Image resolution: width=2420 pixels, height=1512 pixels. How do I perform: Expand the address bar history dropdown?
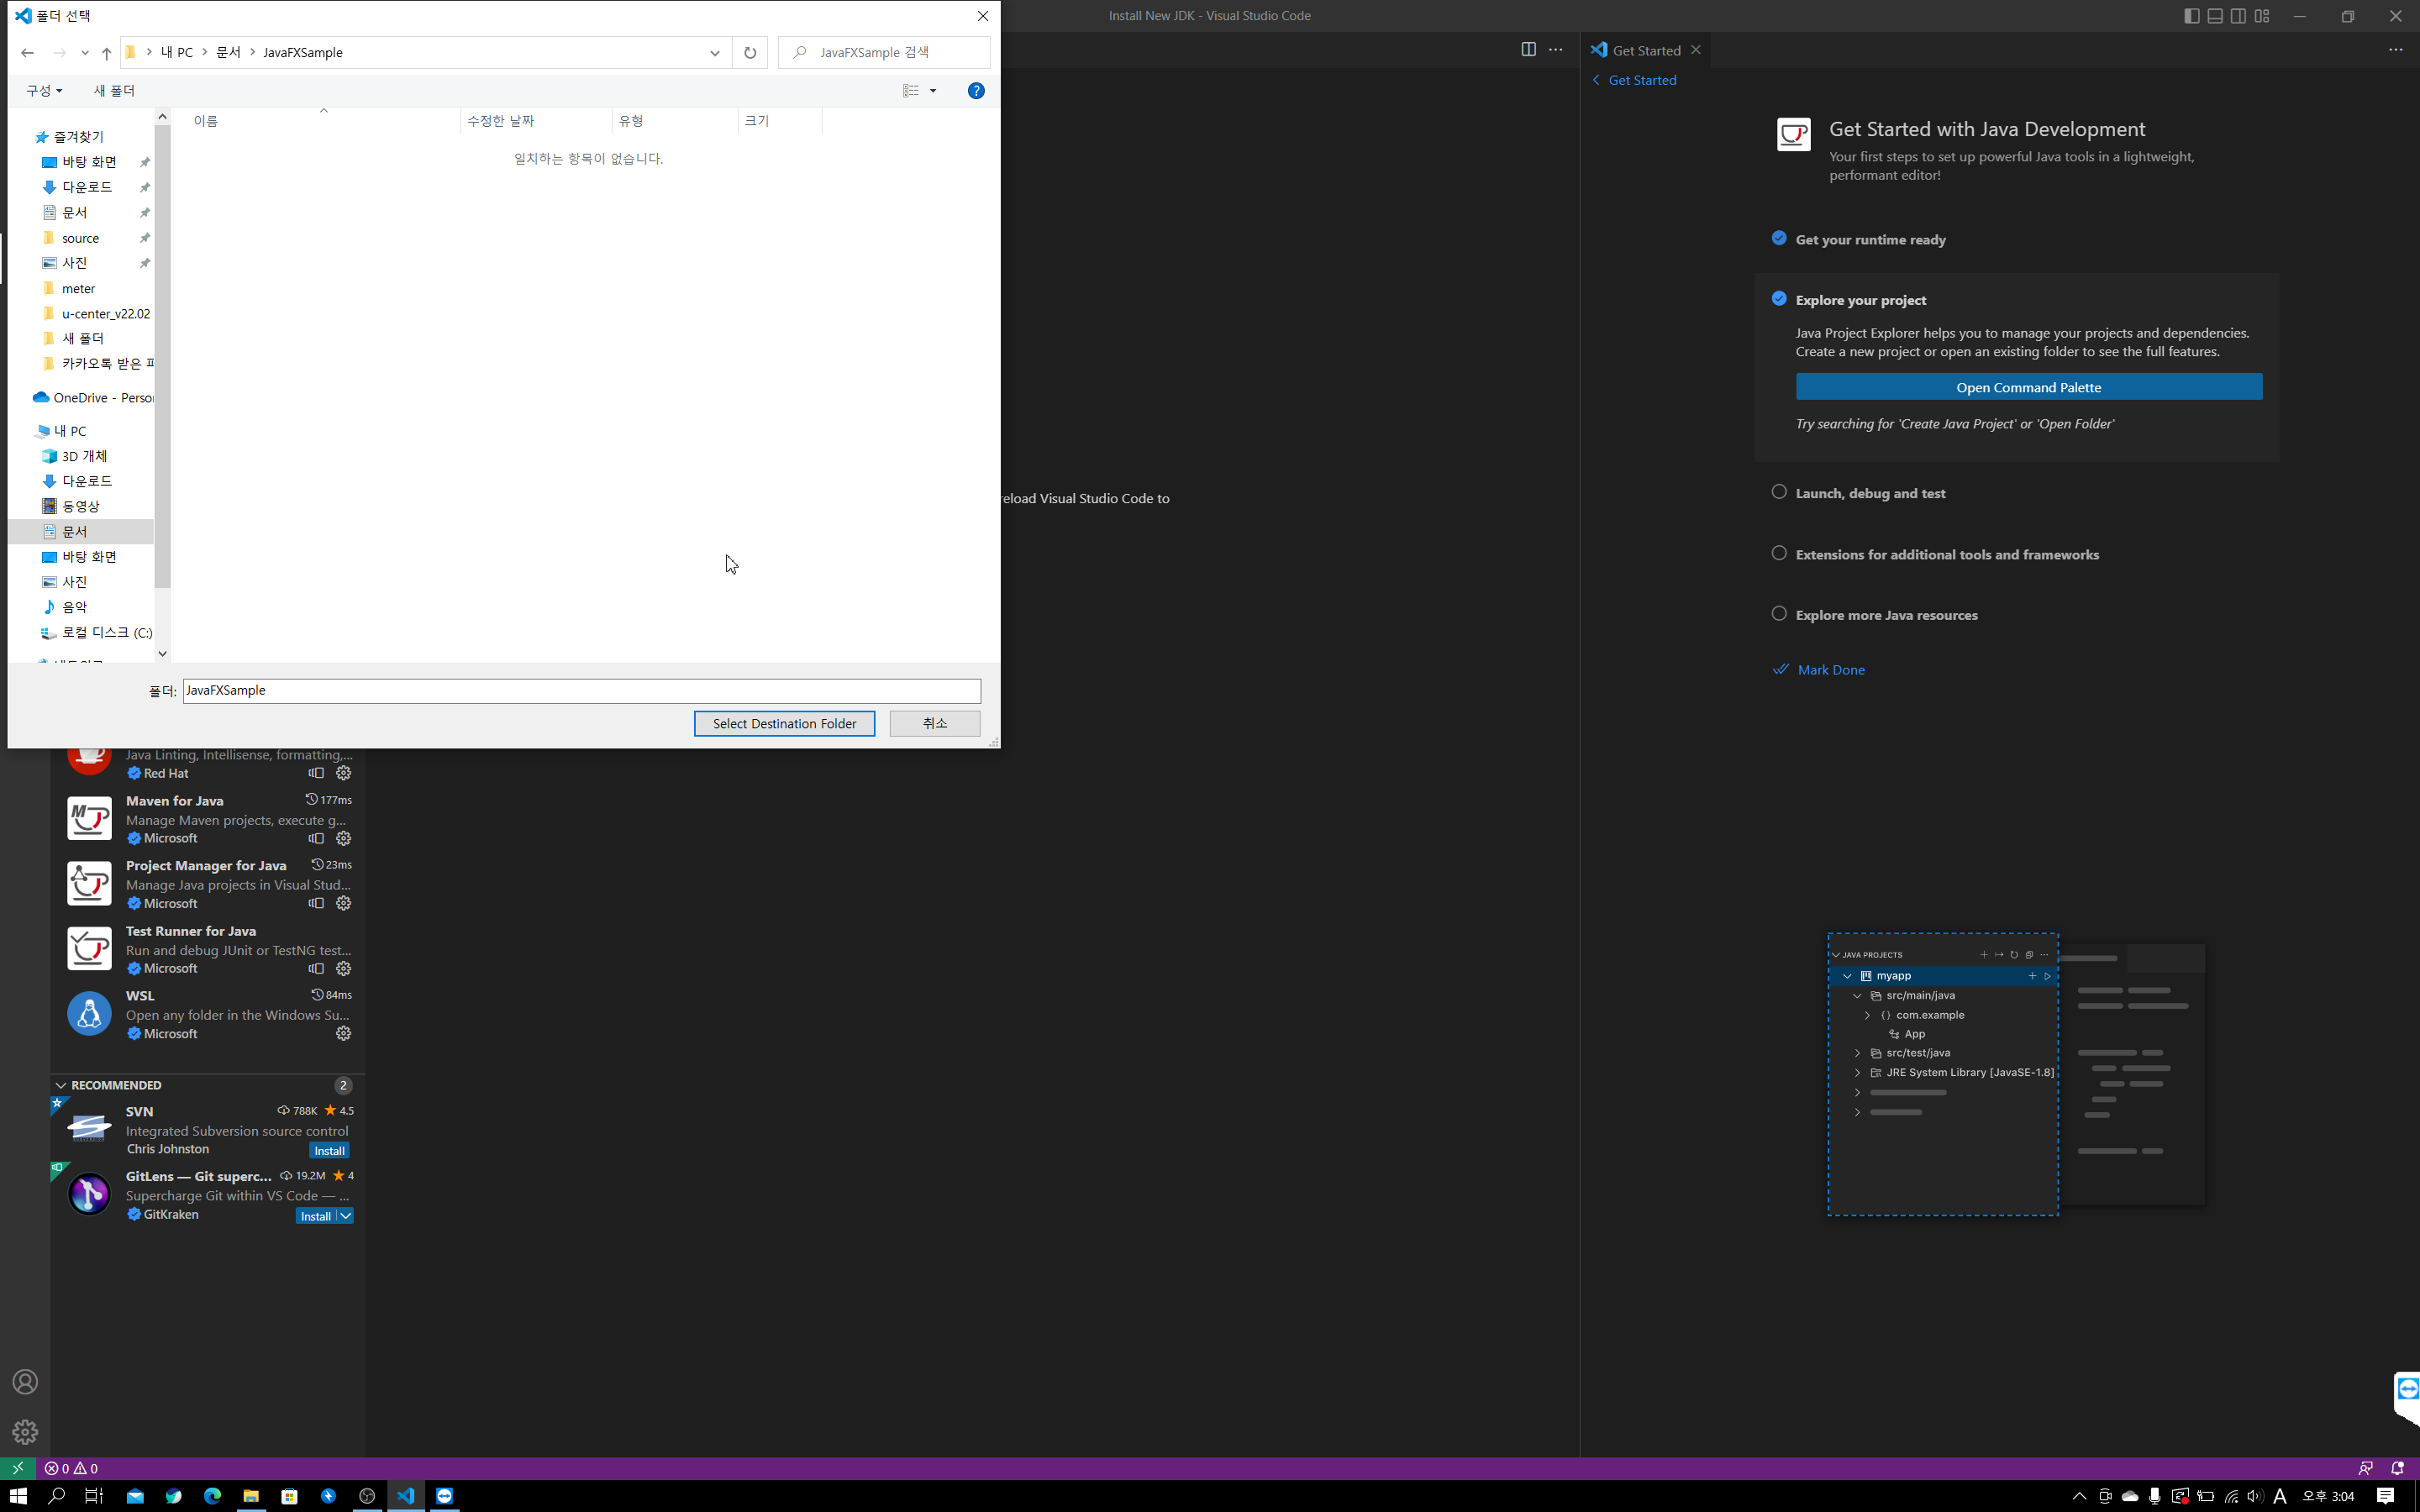click(714, 52)
